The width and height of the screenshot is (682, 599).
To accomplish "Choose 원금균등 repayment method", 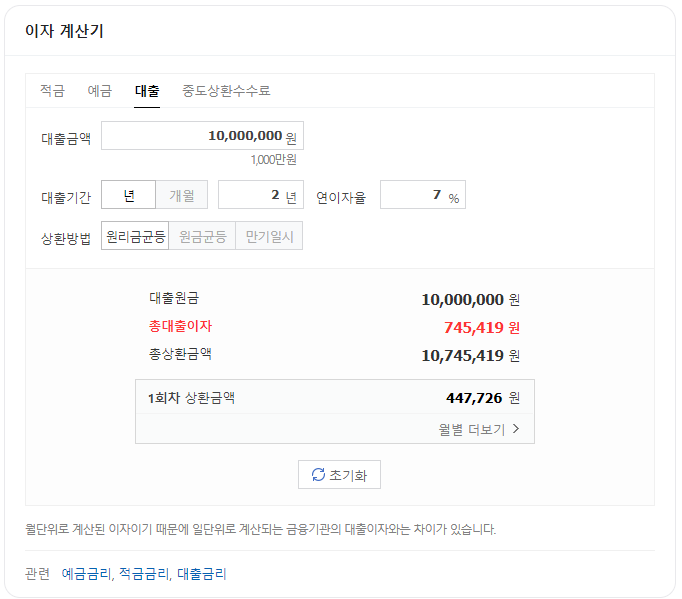I will 202,236.
